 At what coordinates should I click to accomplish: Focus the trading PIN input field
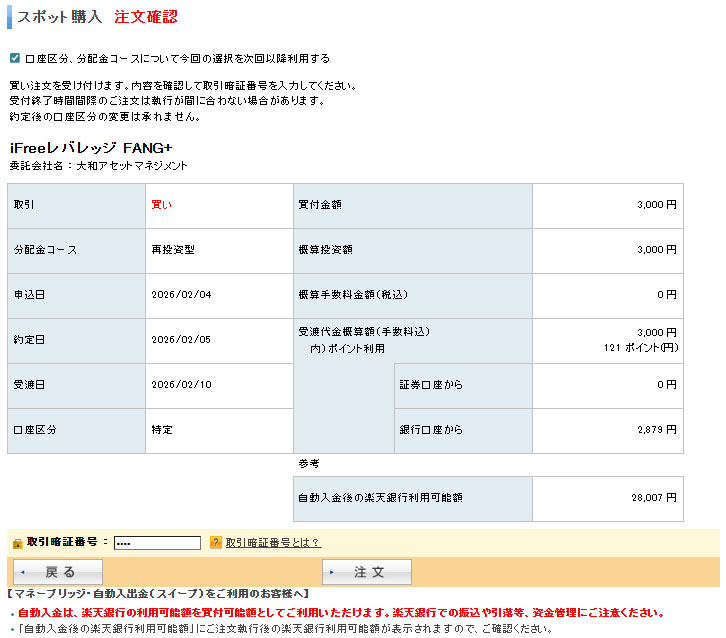(157, 543)
